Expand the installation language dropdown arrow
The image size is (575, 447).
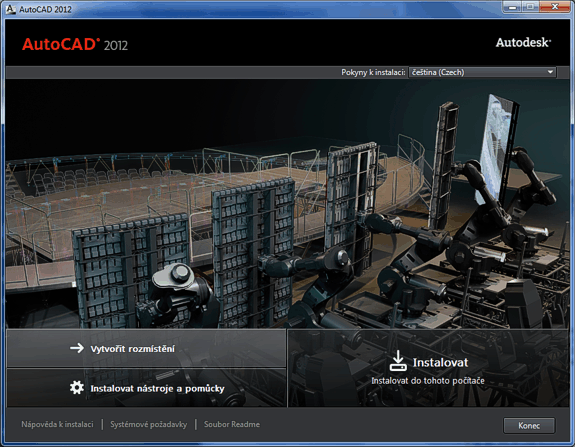(x=550, y=72)
